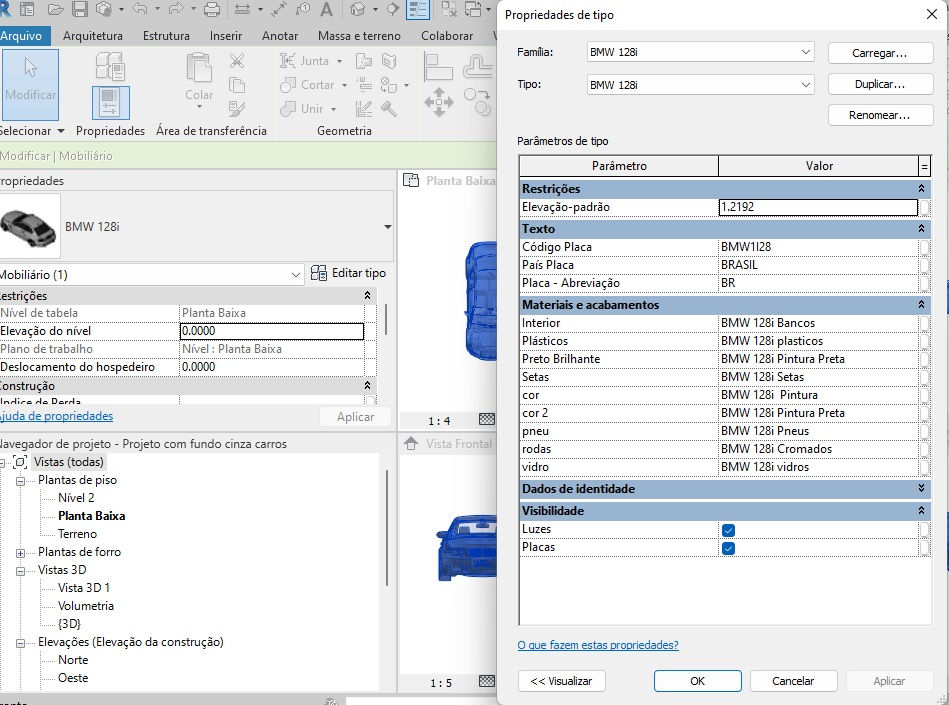Click the Type Properties icon above Propriedades
This screenshot has width=949, height=705.
click(111, 67)
